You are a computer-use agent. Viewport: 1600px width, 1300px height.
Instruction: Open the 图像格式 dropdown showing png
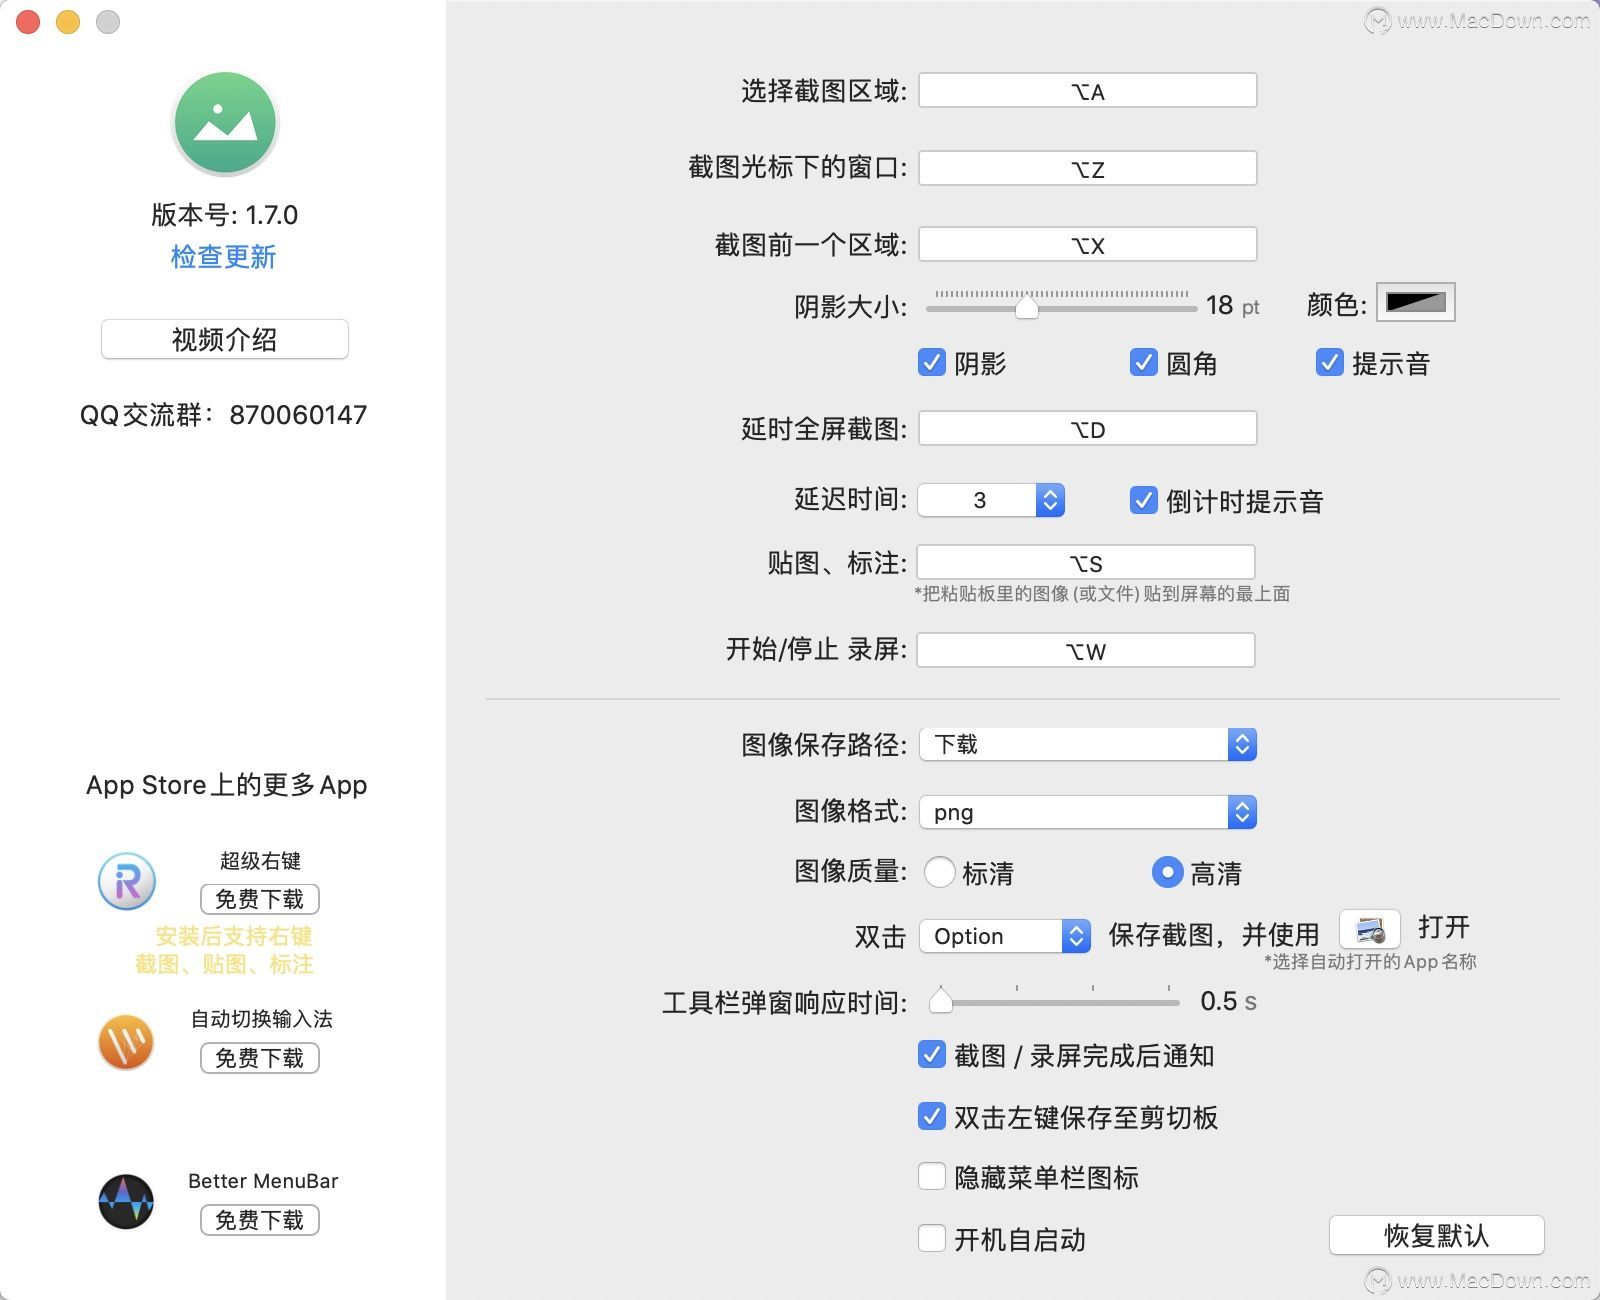[1087, 812]
